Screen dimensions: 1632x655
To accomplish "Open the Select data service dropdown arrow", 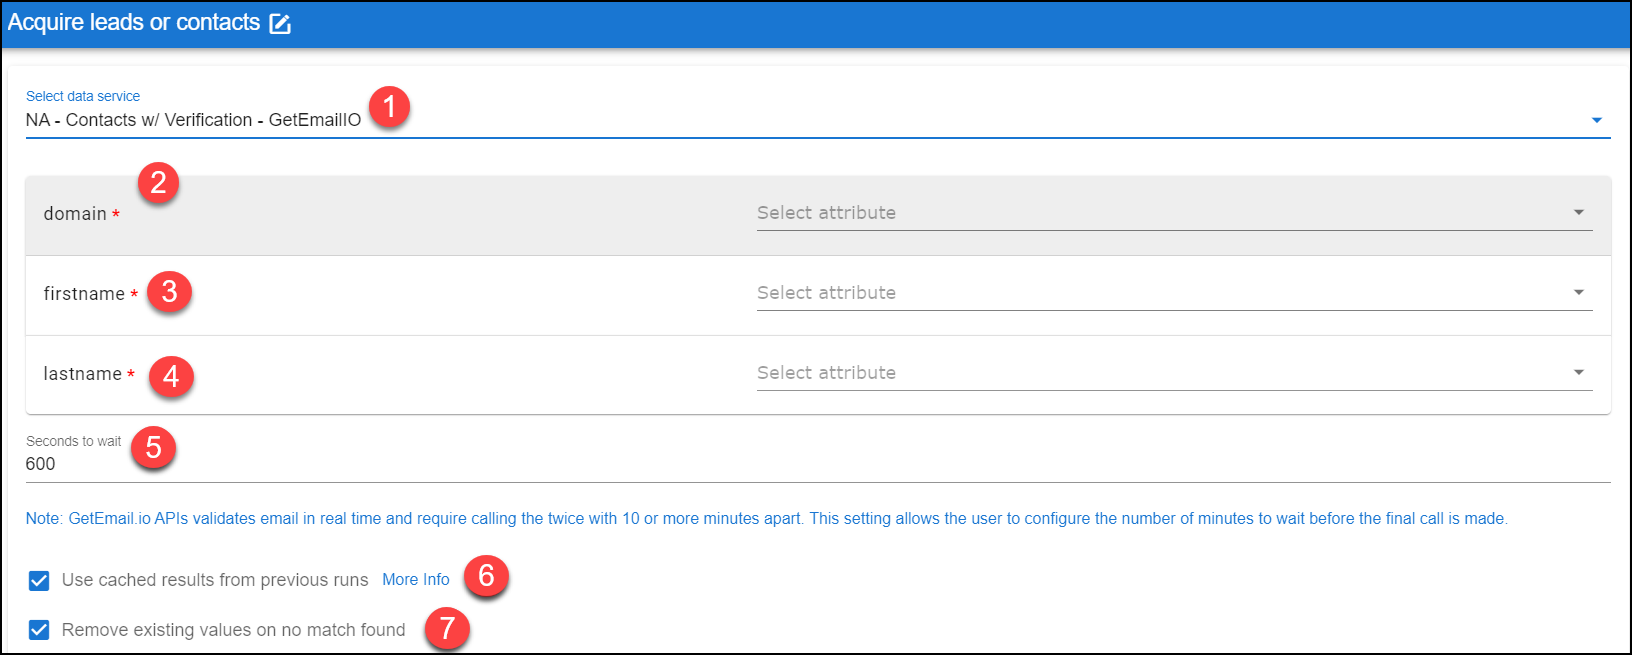I will (1596, 120).
